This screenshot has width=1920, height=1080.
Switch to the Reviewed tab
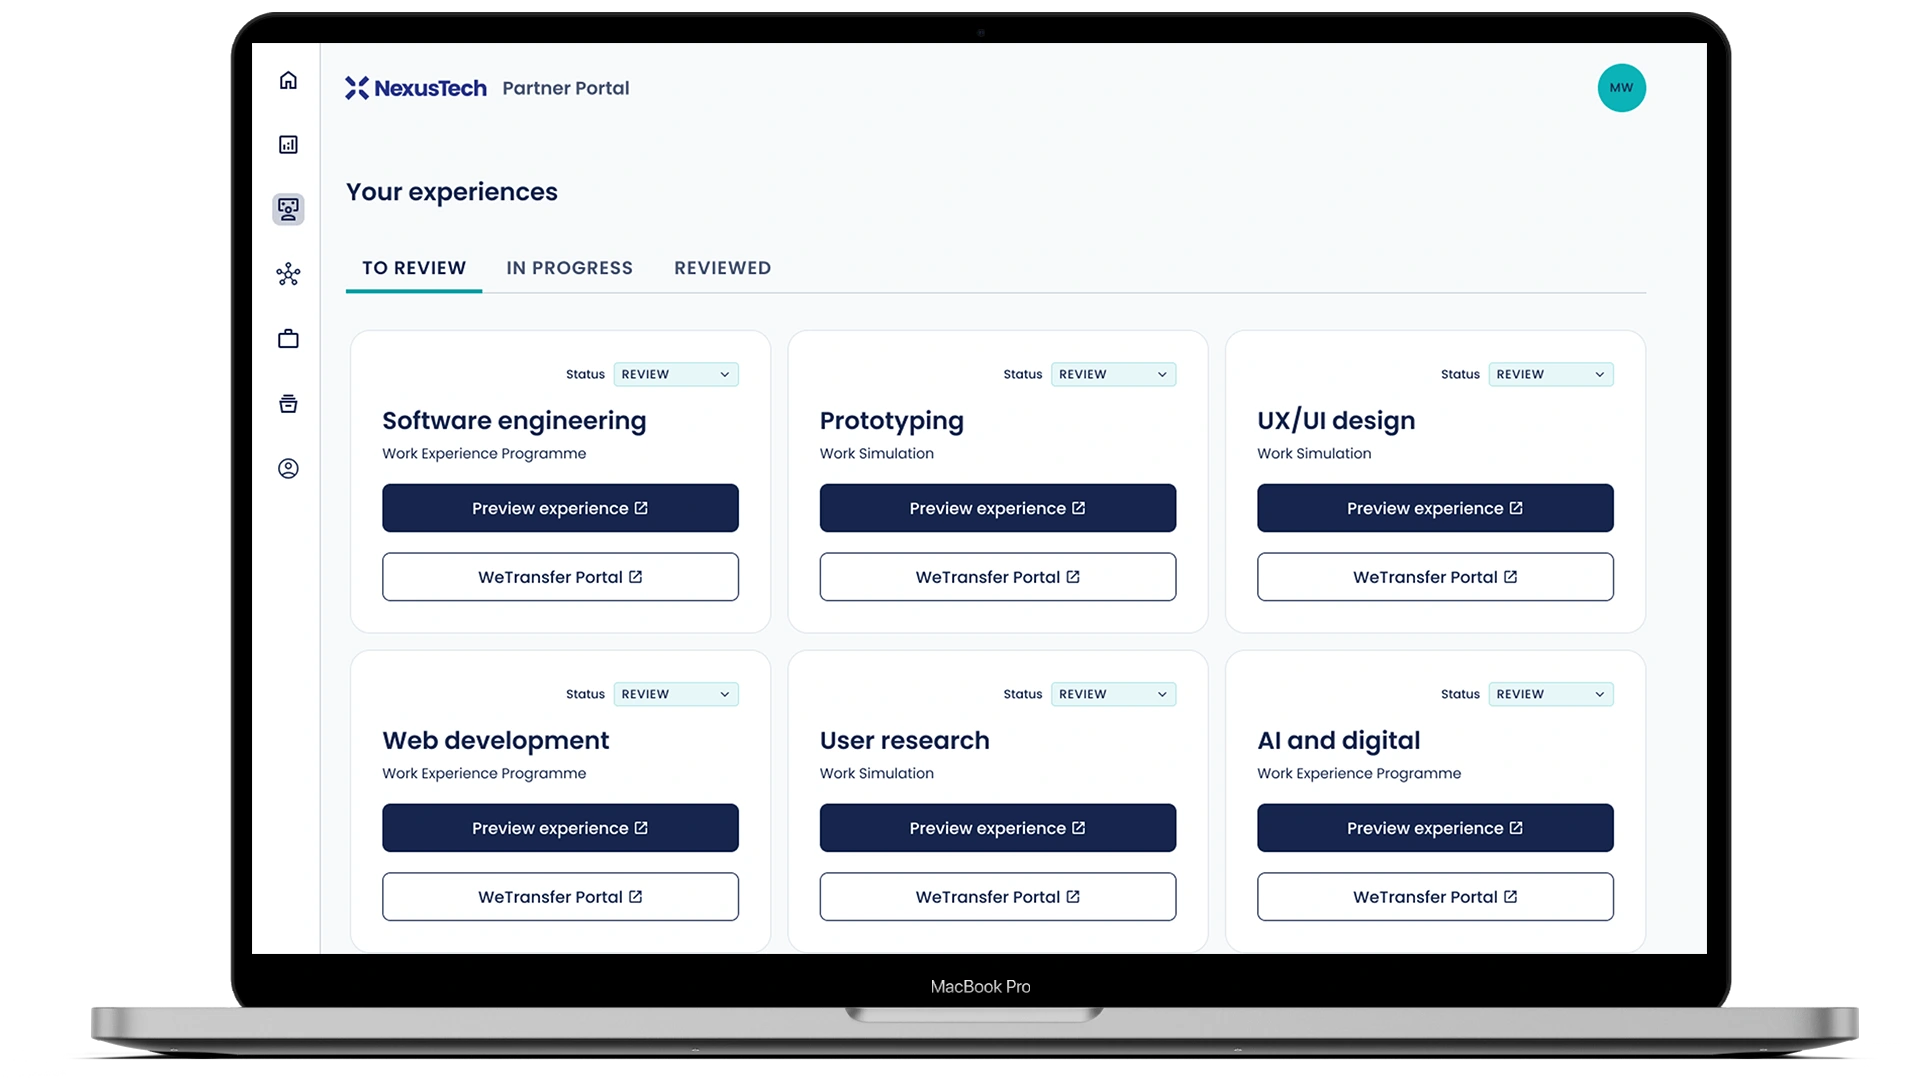tap(722, 268)
